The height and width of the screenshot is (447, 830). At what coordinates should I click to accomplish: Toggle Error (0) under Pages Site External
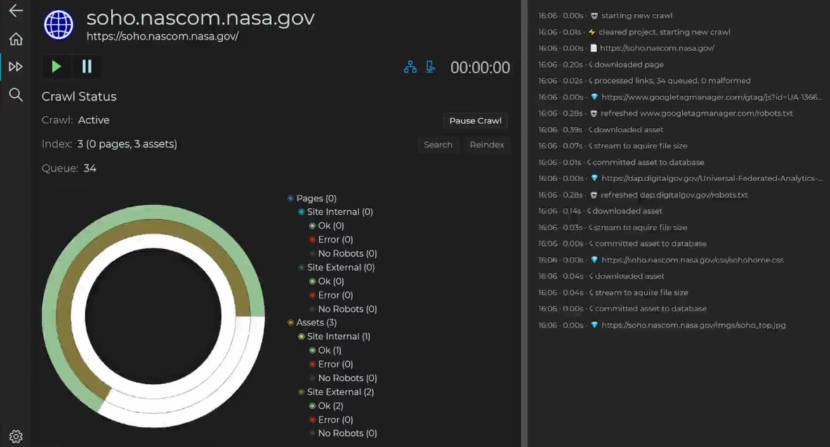(x=331, y=295)
